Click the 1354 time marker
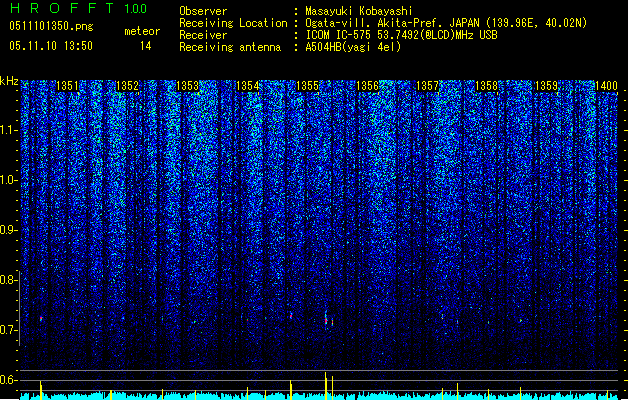Viewport: 629px width, 400px height. tap(248, 86)
